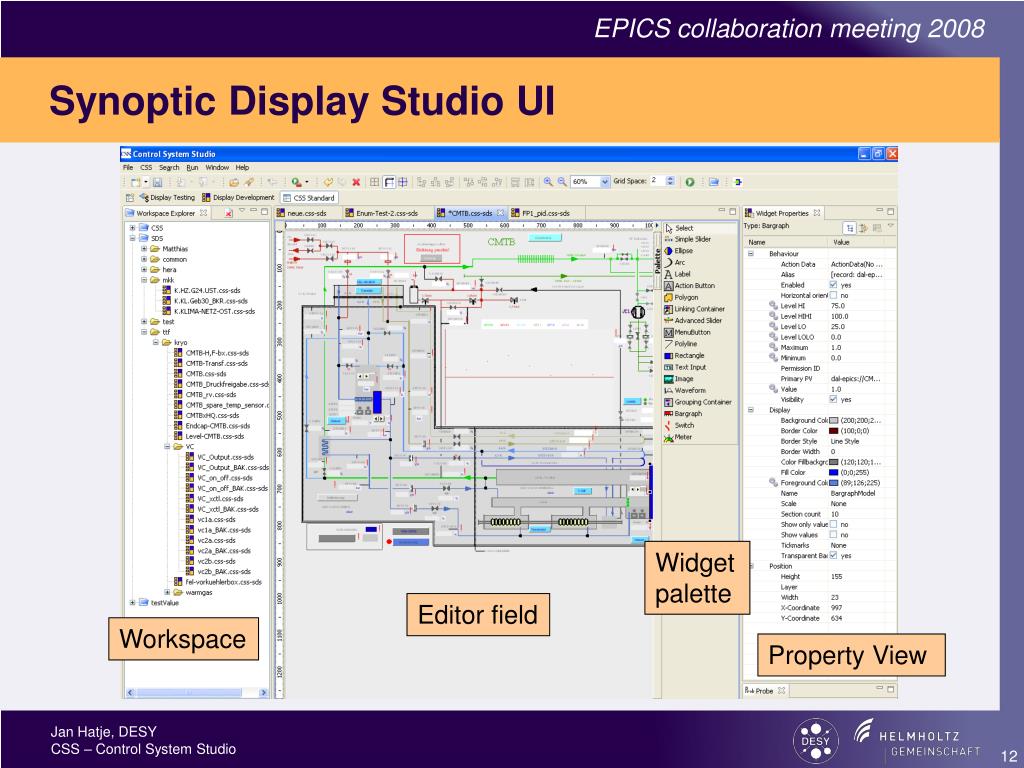Choose the Grouping Container widget
1024x768 pixels.
pyautogui.click(x=697, y=402)
